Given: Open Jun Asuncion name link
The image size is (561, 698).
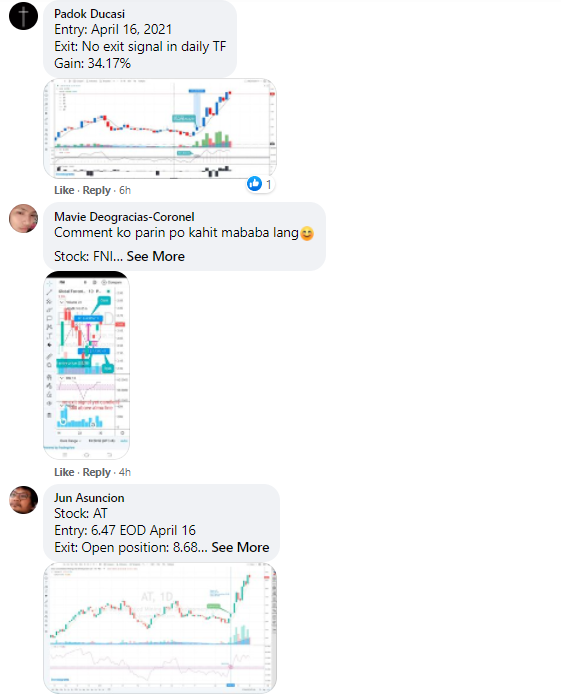Looking at the screenshot, I should (x=89, y=498).
